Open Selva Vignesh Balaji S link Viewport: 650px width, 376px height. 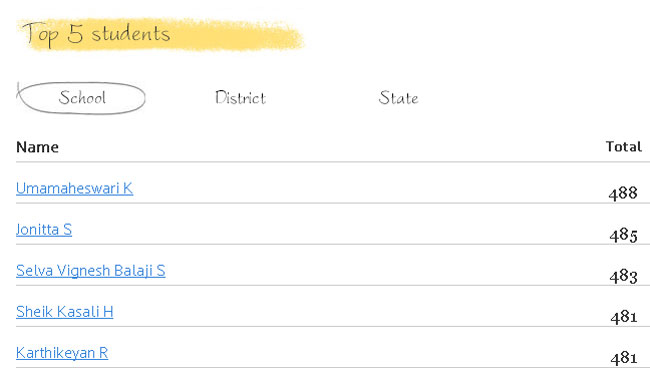click(91, 270)
